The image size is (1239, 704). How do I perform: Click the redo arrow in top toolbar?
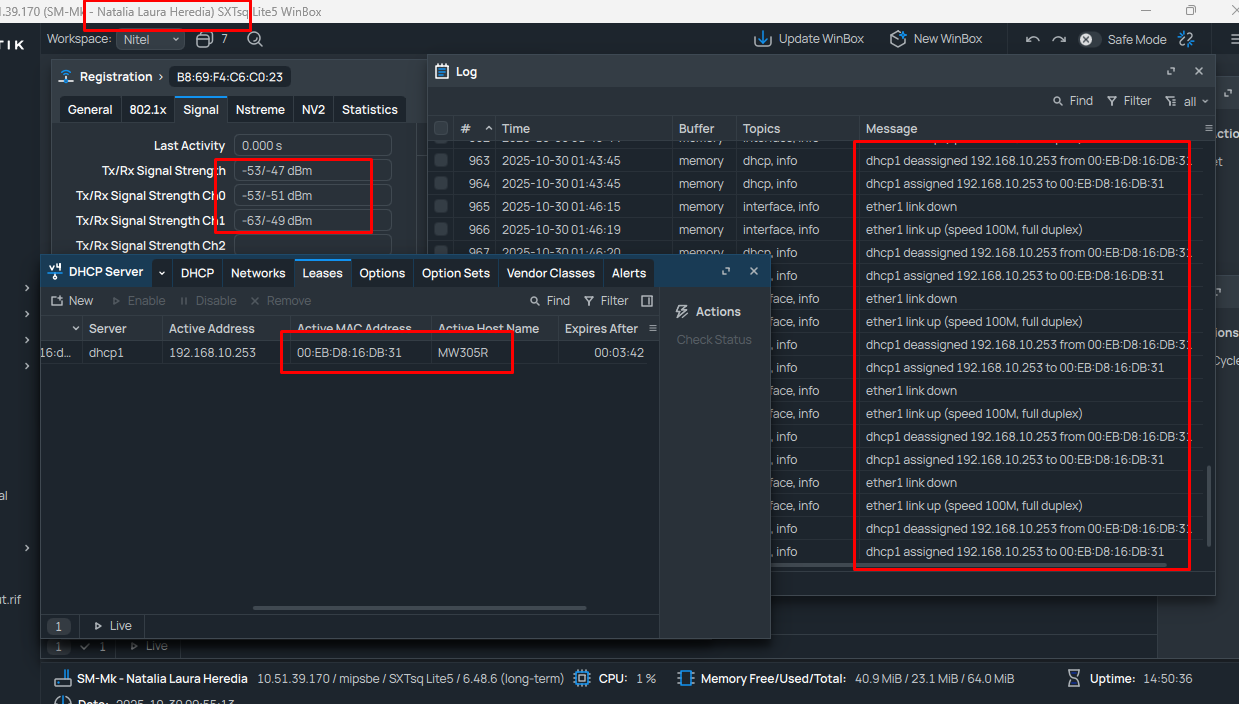point(1059,40)
